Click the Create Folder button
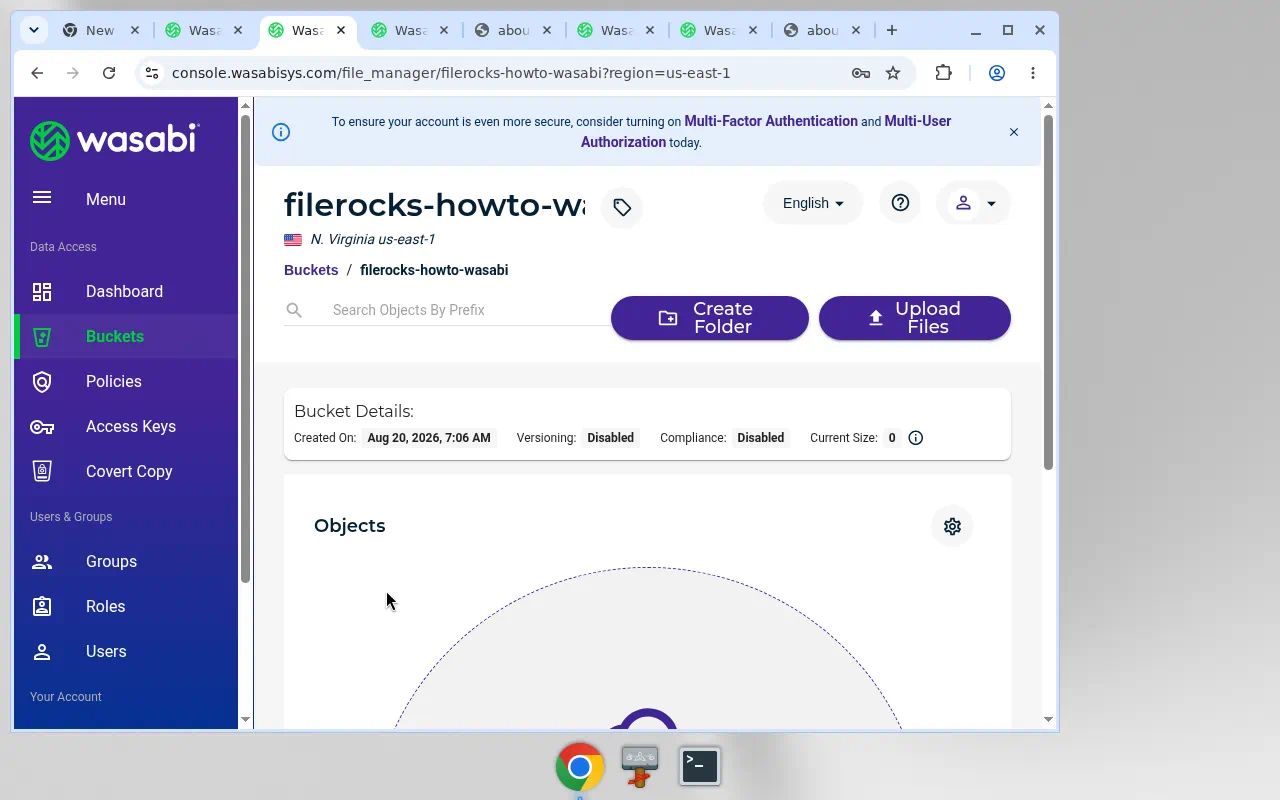The width and height of the screenshot is (1280, 800). coord(710,318)
